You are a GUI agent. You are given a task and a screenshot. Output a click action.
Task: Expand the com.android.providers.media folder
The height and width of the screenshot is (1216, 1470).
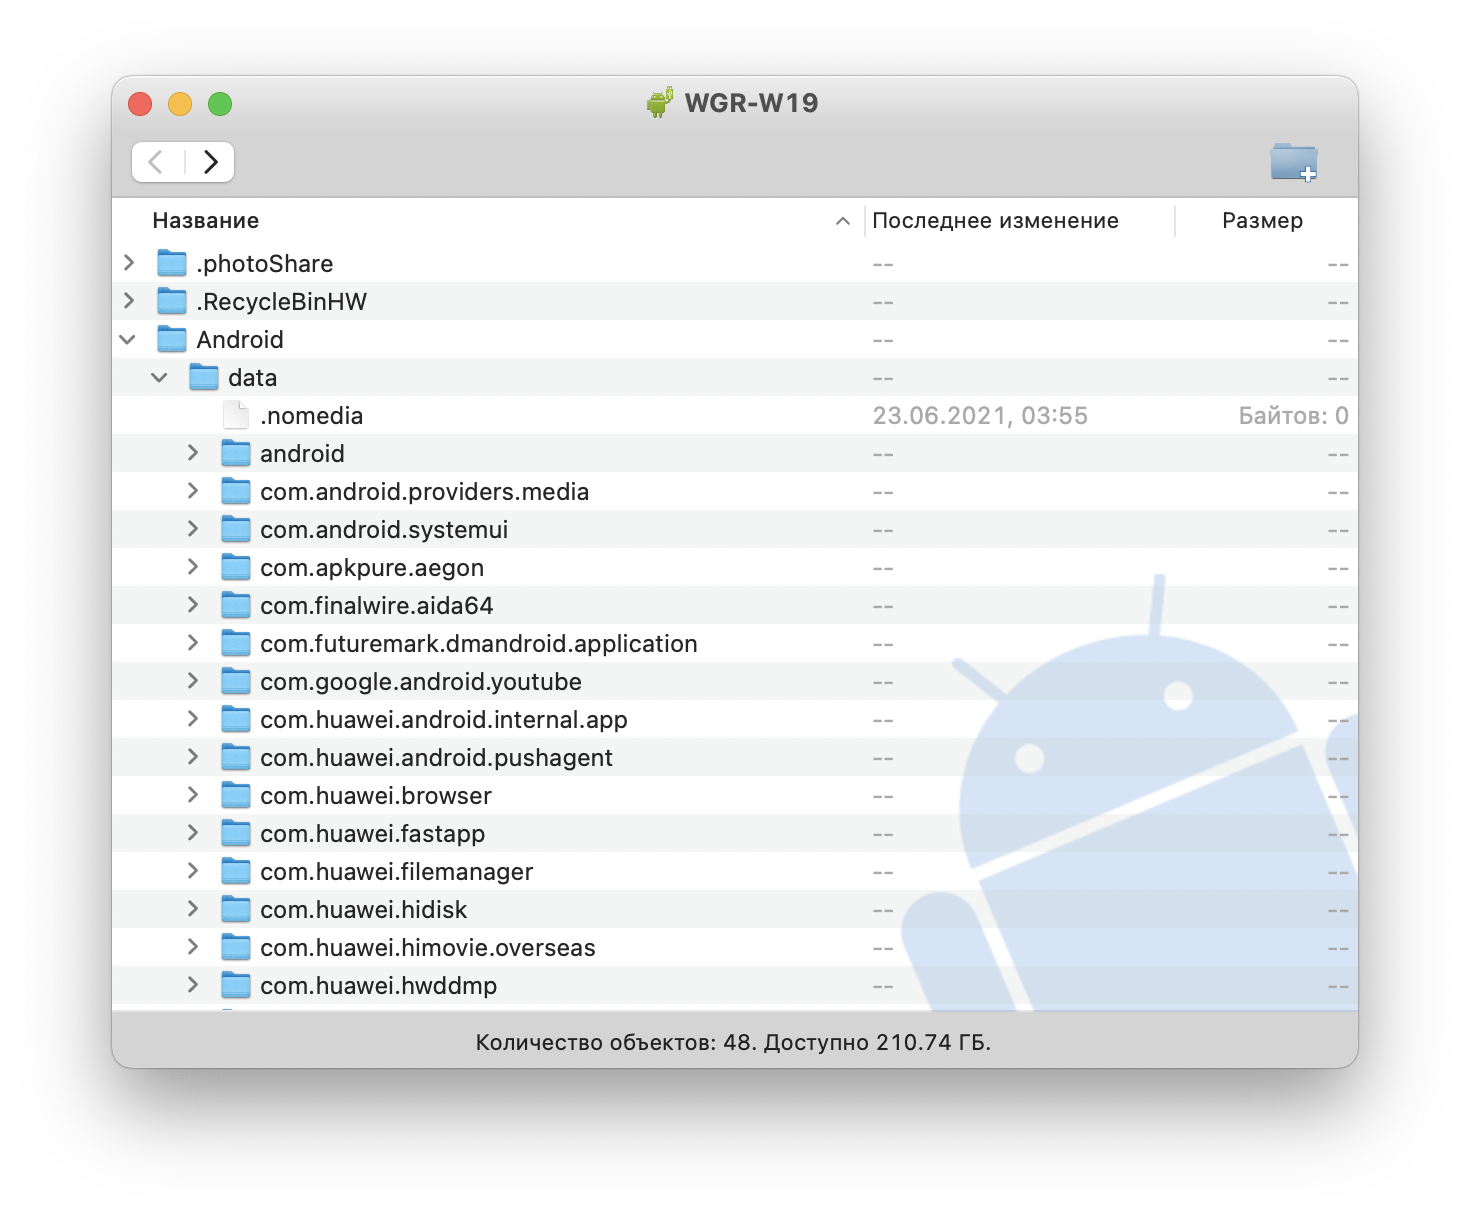tap(193, 491)
